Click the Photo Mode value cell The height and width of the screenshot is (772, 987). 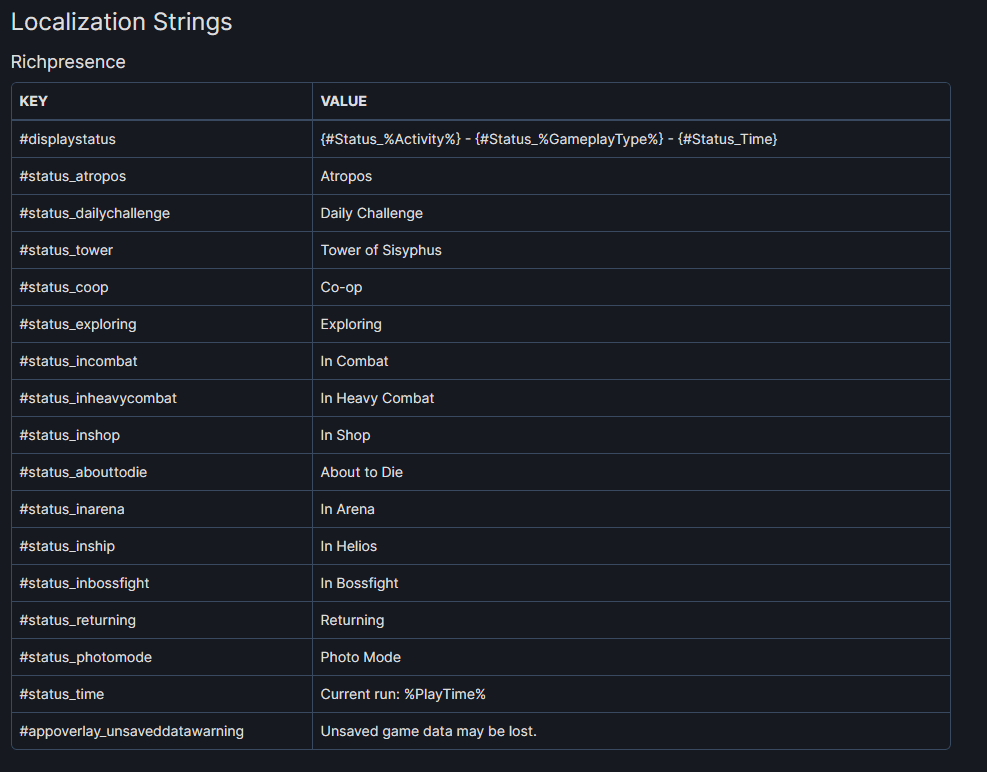pyautogui.click(x=360, y=657)
